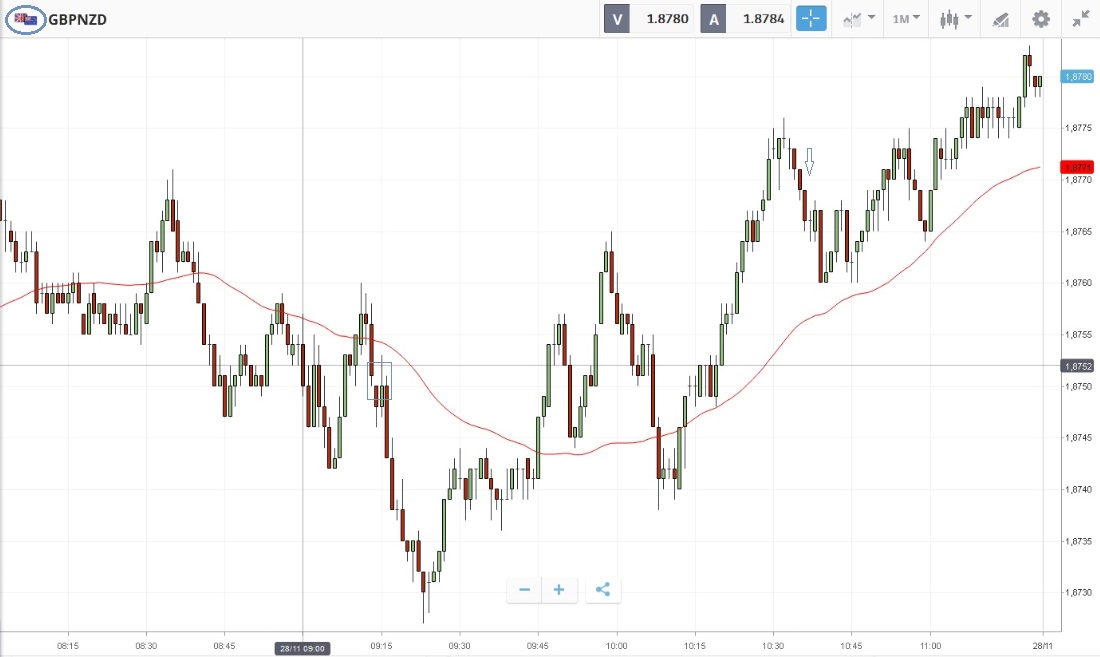Zoom out with the minus button
This screenshot has height=657, width=1100.
coord(524,590)
